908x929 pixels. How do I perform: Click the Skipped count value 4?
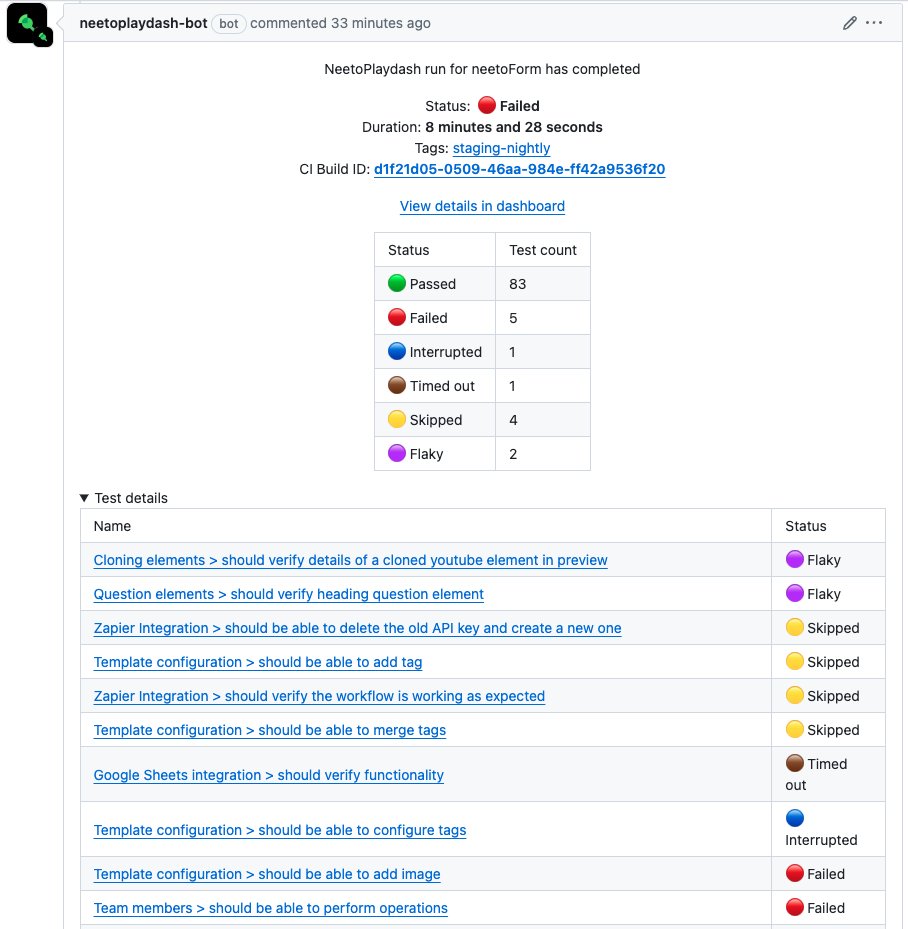(x=513, y=420)
